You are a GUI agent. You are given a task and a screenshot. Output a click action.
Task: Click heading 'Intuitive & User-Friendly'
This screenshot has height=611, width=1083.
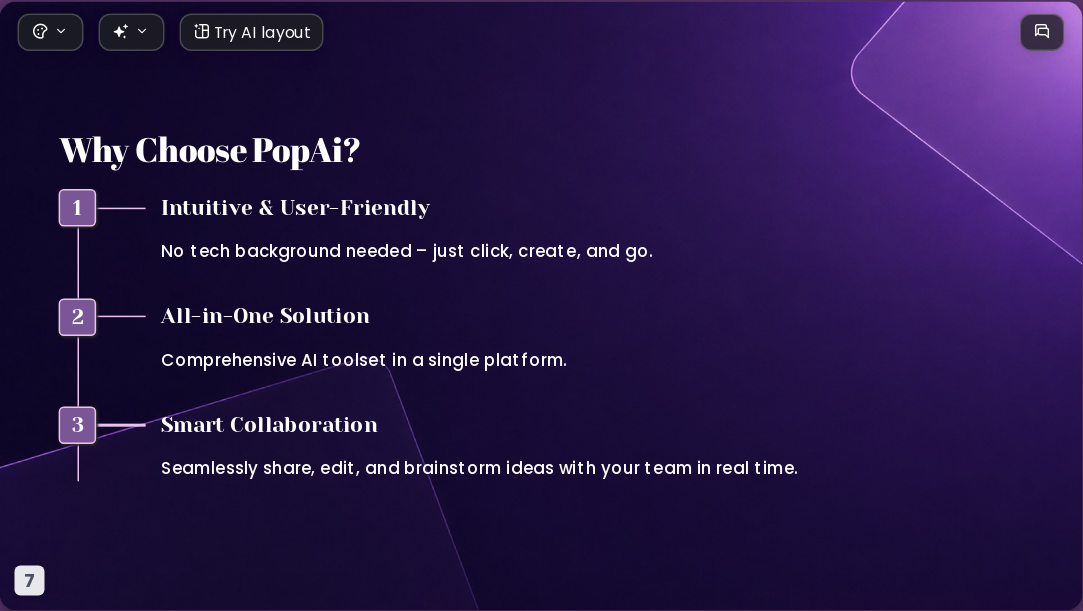tap(296, 208)
